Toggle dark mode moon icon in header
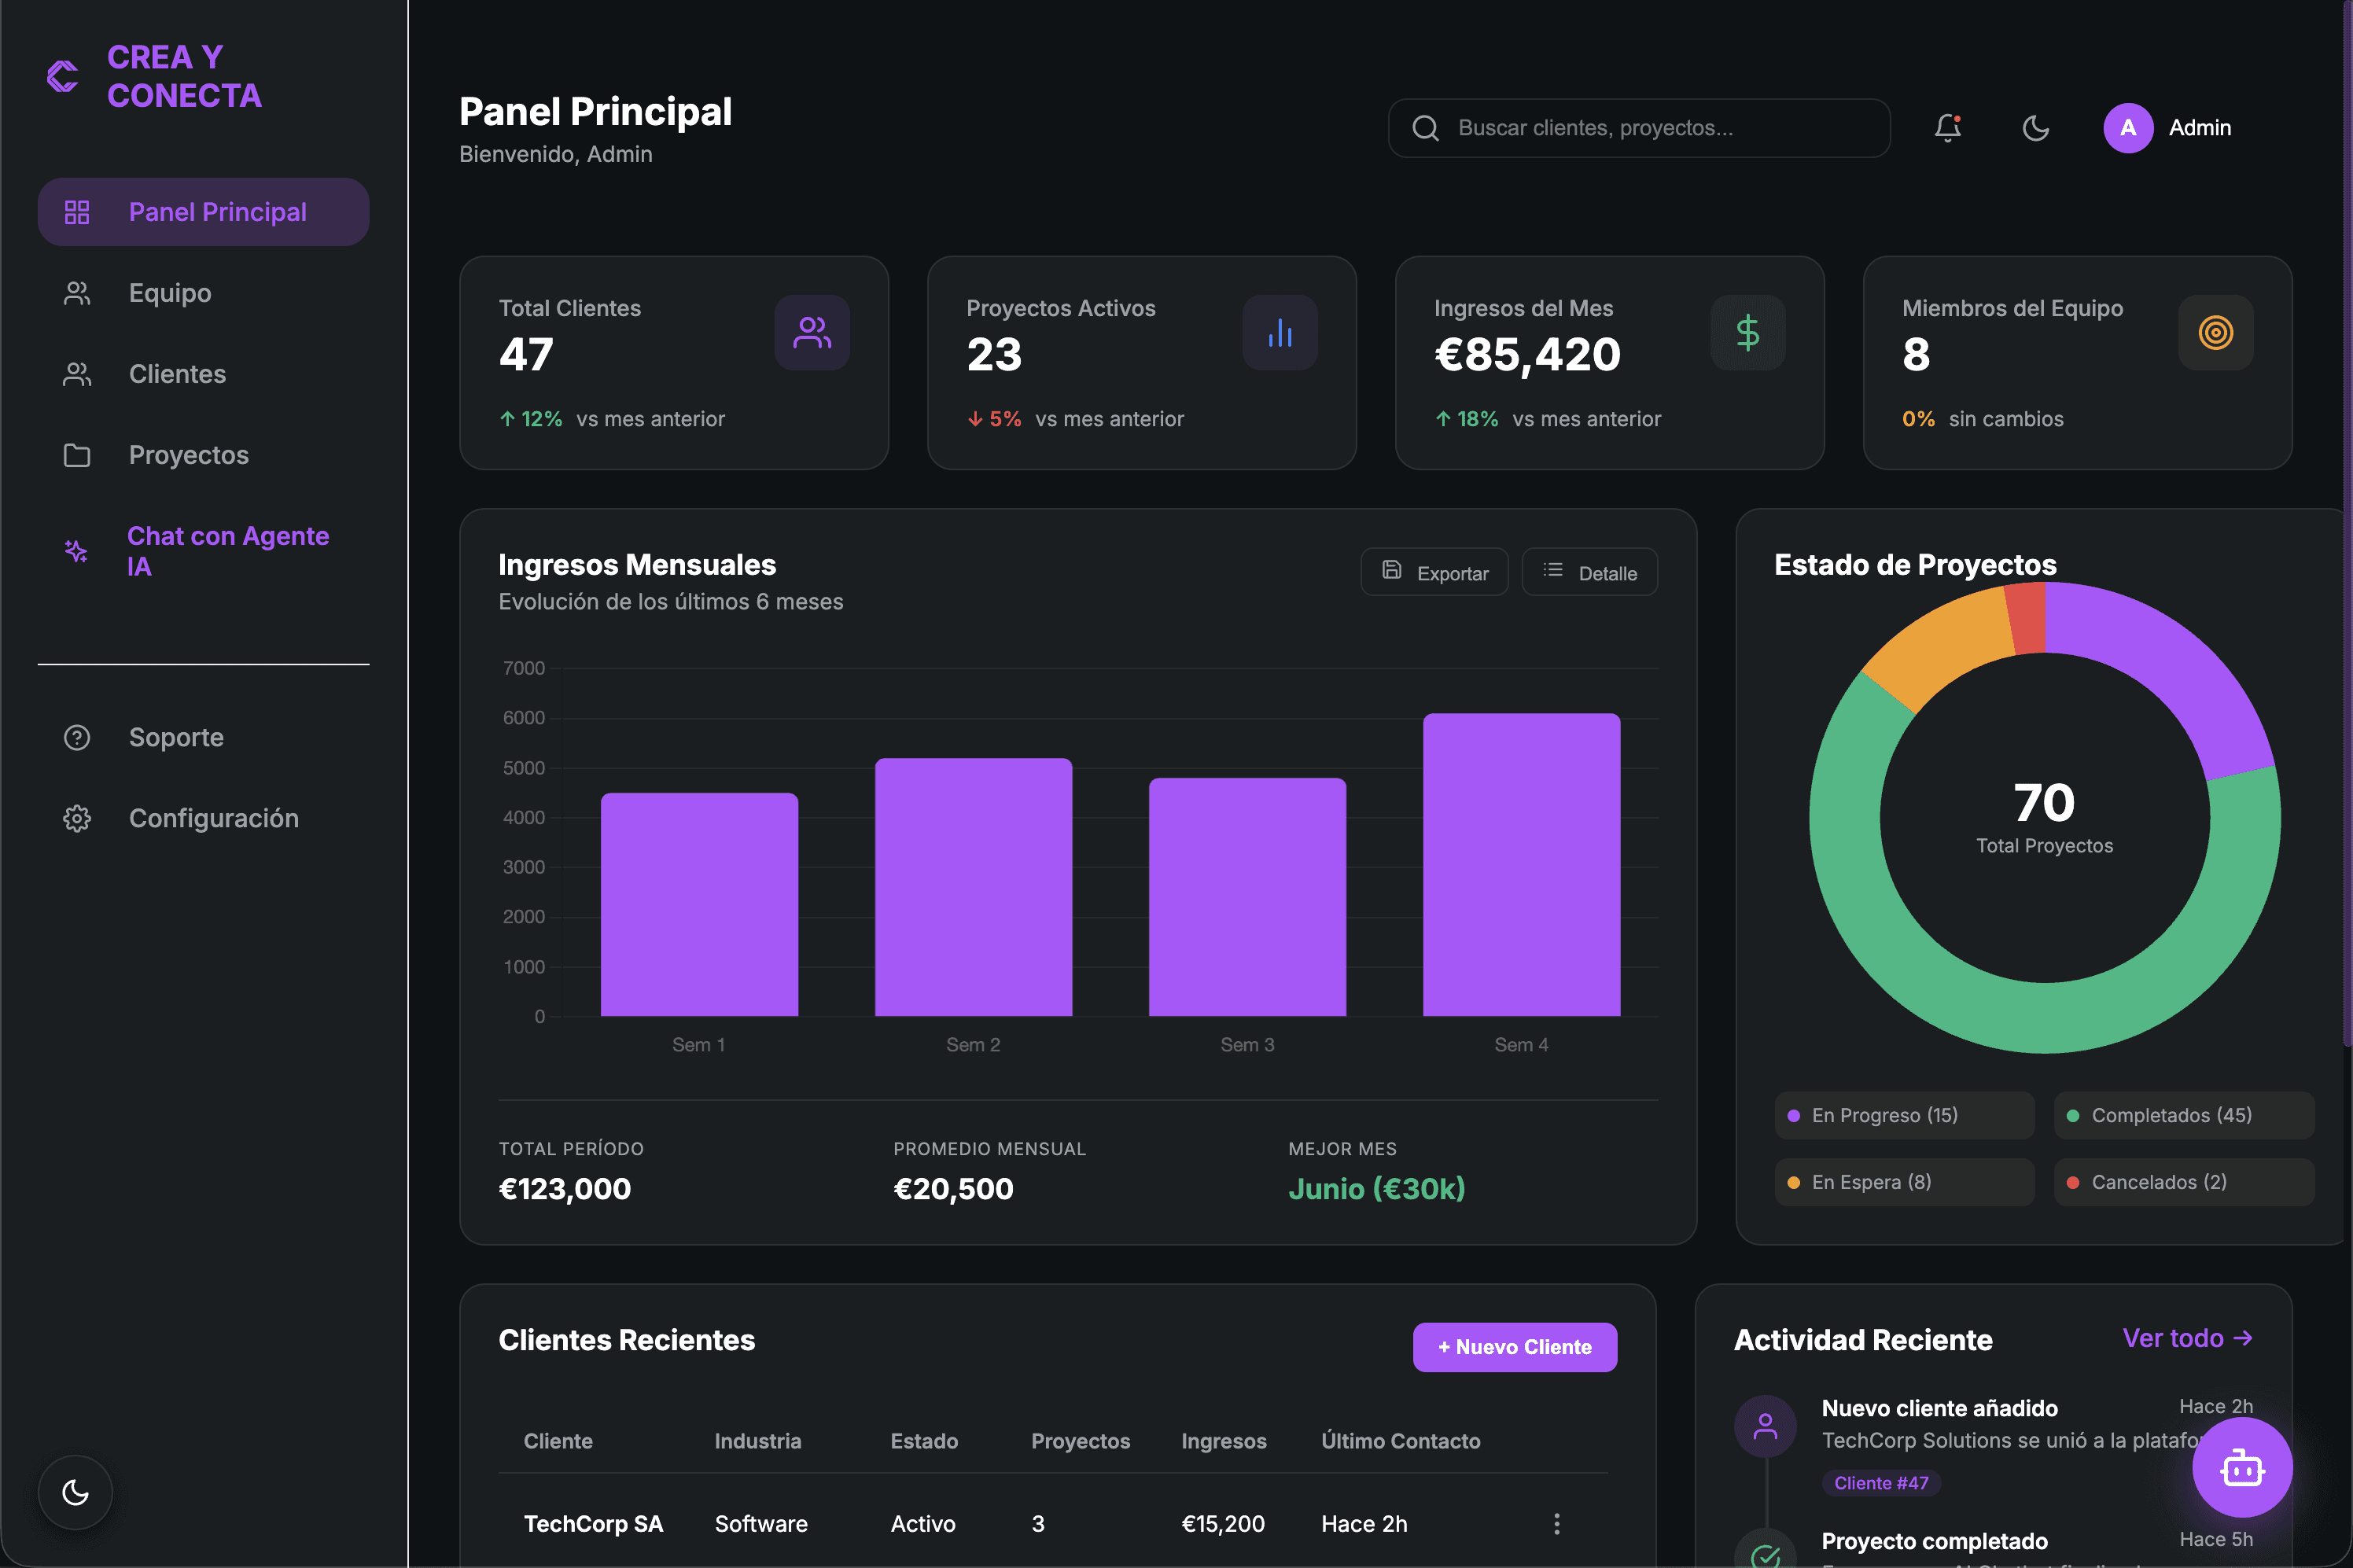The height and width of the screenshot is (1568, 2353). click(2035, 128)
